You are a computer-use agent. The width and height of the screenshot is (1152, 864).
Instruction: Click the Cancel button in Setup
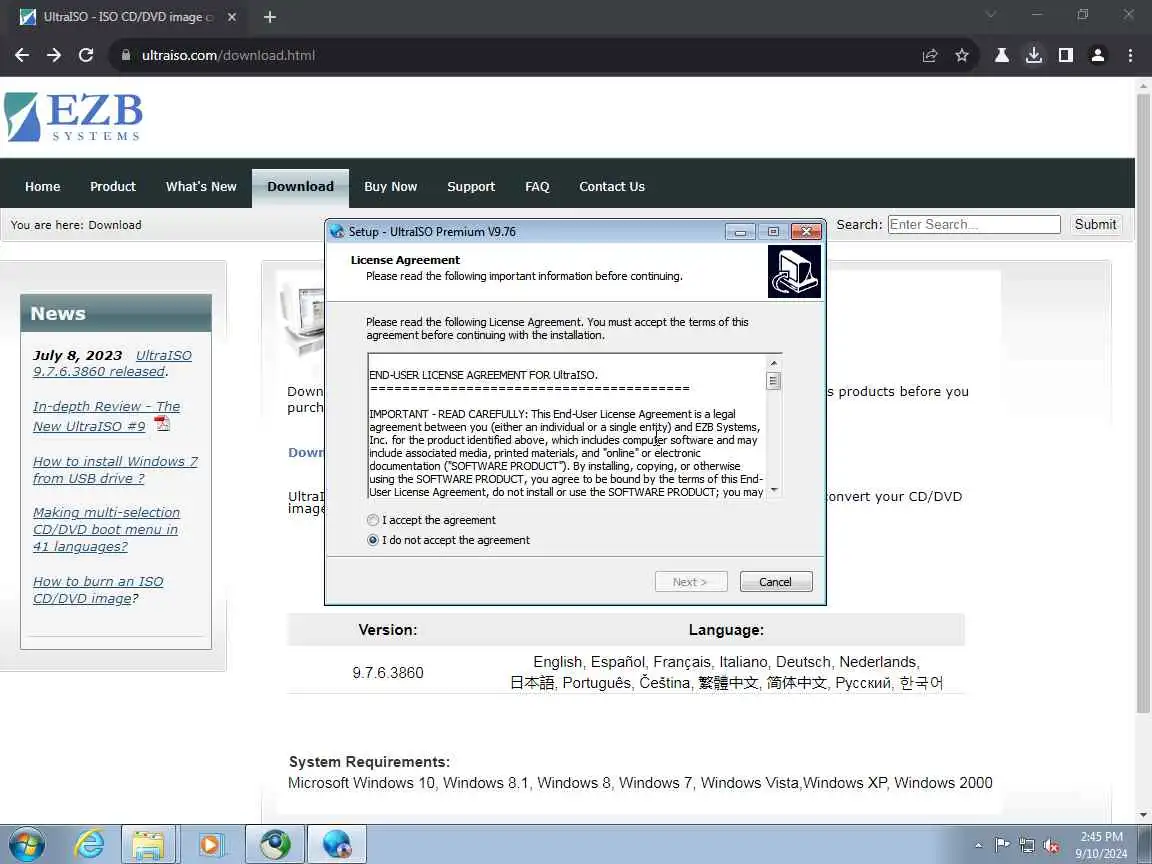click(776, 582)
